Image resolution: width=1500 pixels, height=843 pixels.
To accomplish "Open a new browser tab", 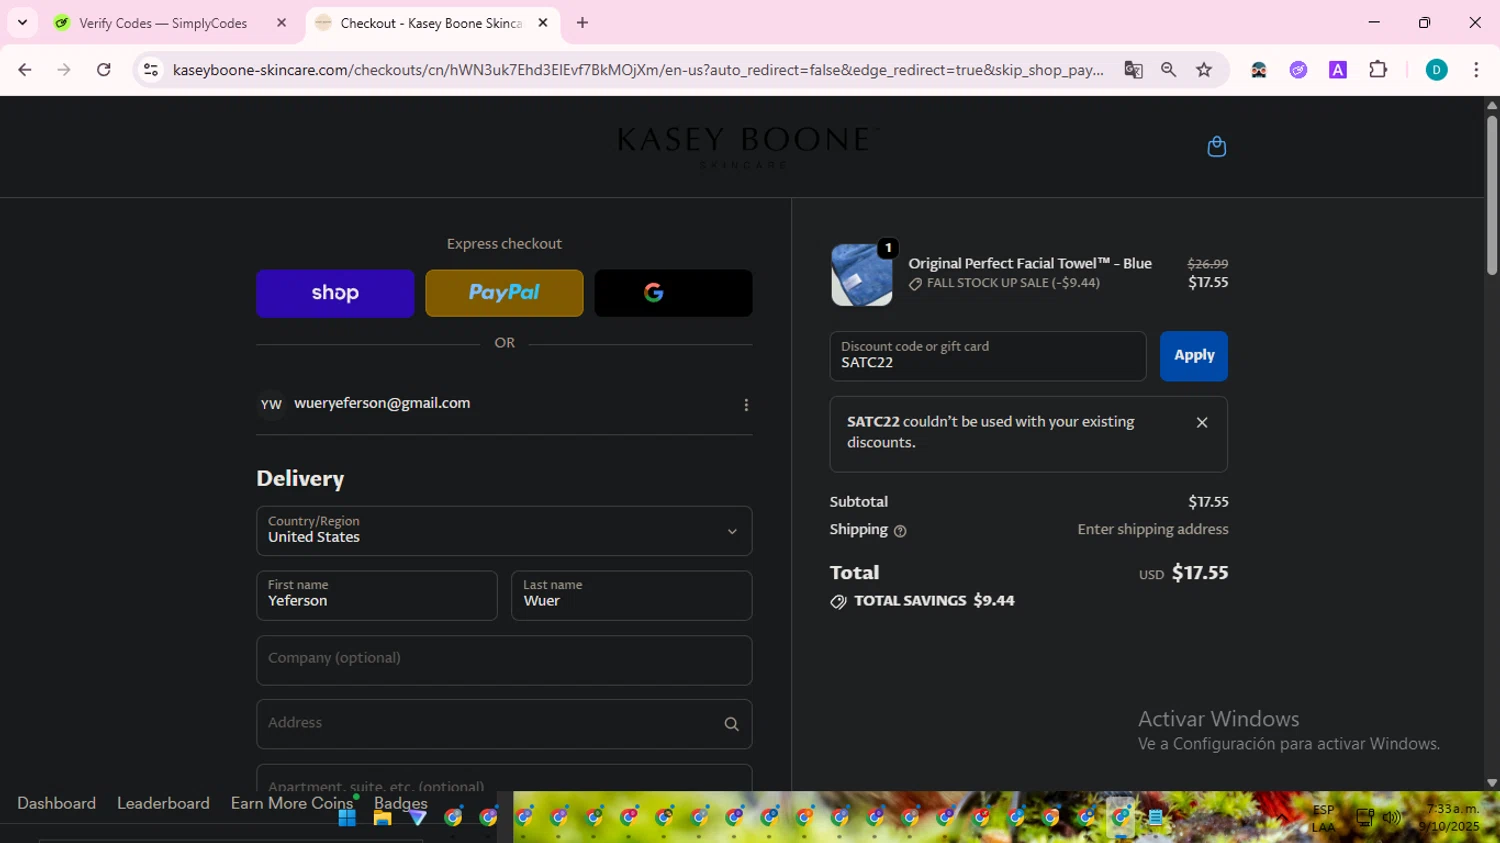I will [582, 23].
